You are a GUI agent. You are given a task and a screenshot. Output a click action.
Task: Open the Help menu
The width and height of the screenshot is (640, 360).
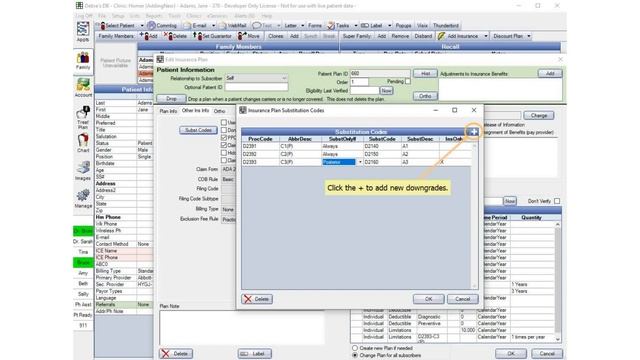(267, 16)
